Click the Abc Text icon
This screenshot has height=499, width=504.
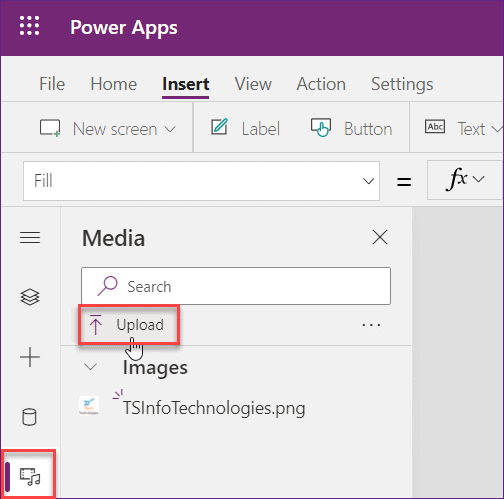[435, 127]
